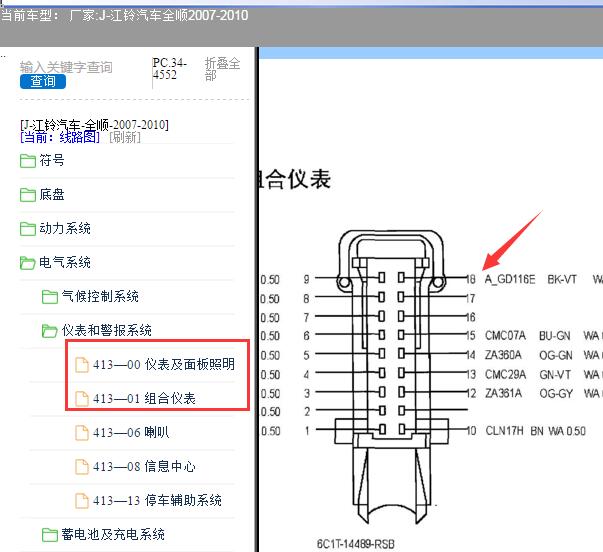Expand the 动力系统 folder
Screen dimensions: 603x552
pyautogui.click(x=65, y=228)
